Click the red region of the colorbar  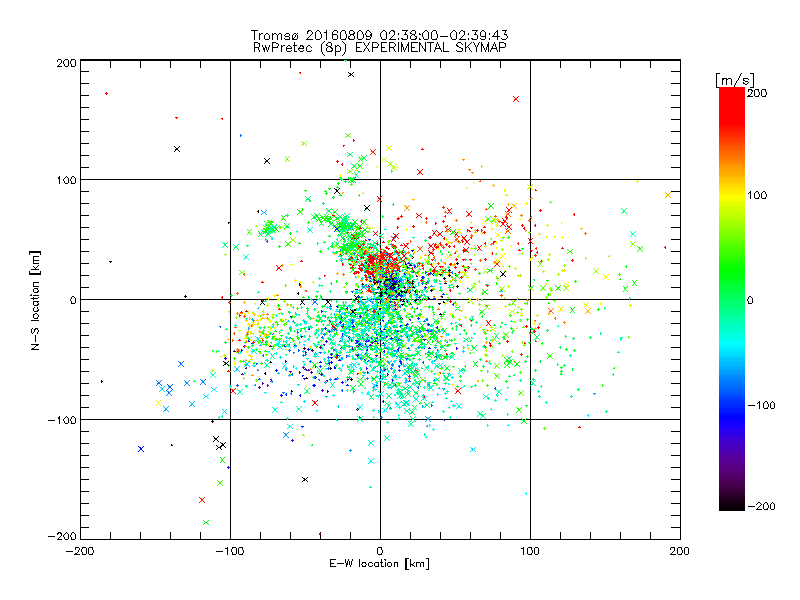(x=732, y=105)
